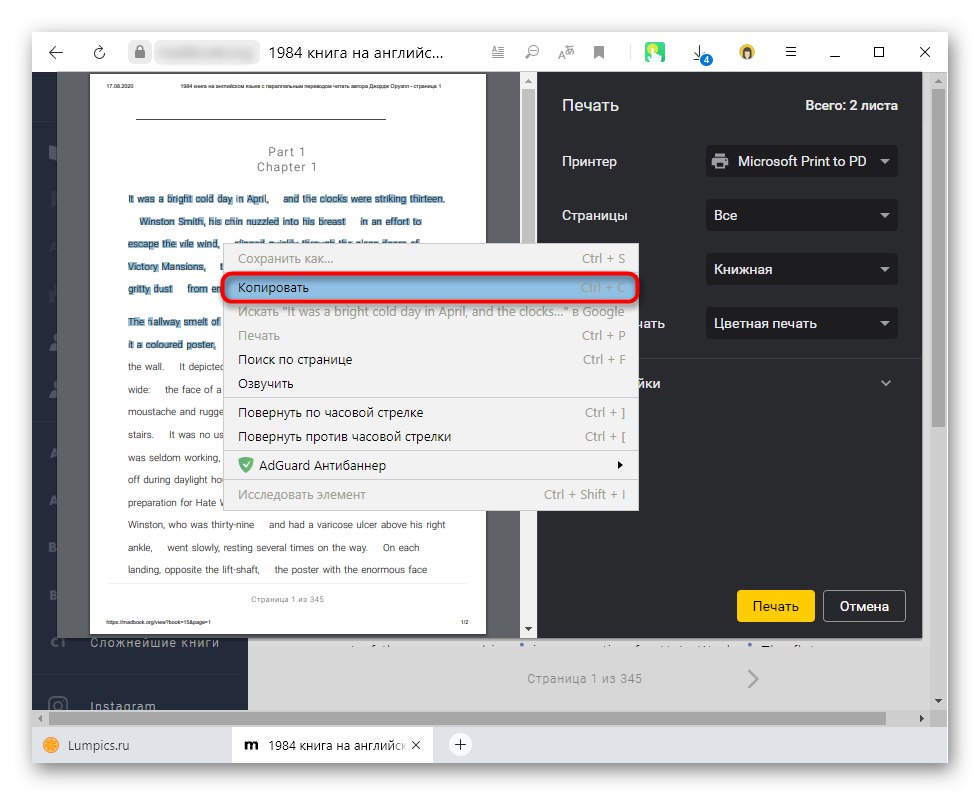The image size is (980, 795).
Task: Open a new tab with plus button
Action: (460, 744)
